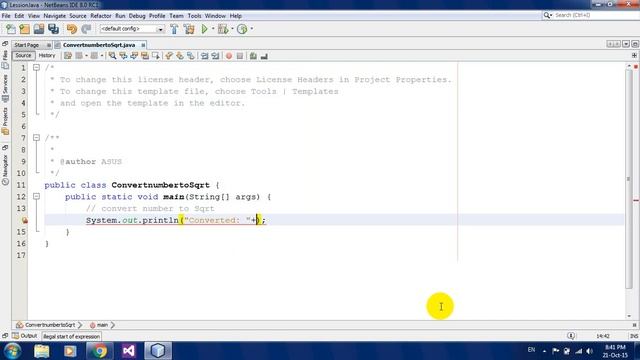The image size is (640, 360).
Task: Click the Next Bookmark icon
Action: coord(180,56)
